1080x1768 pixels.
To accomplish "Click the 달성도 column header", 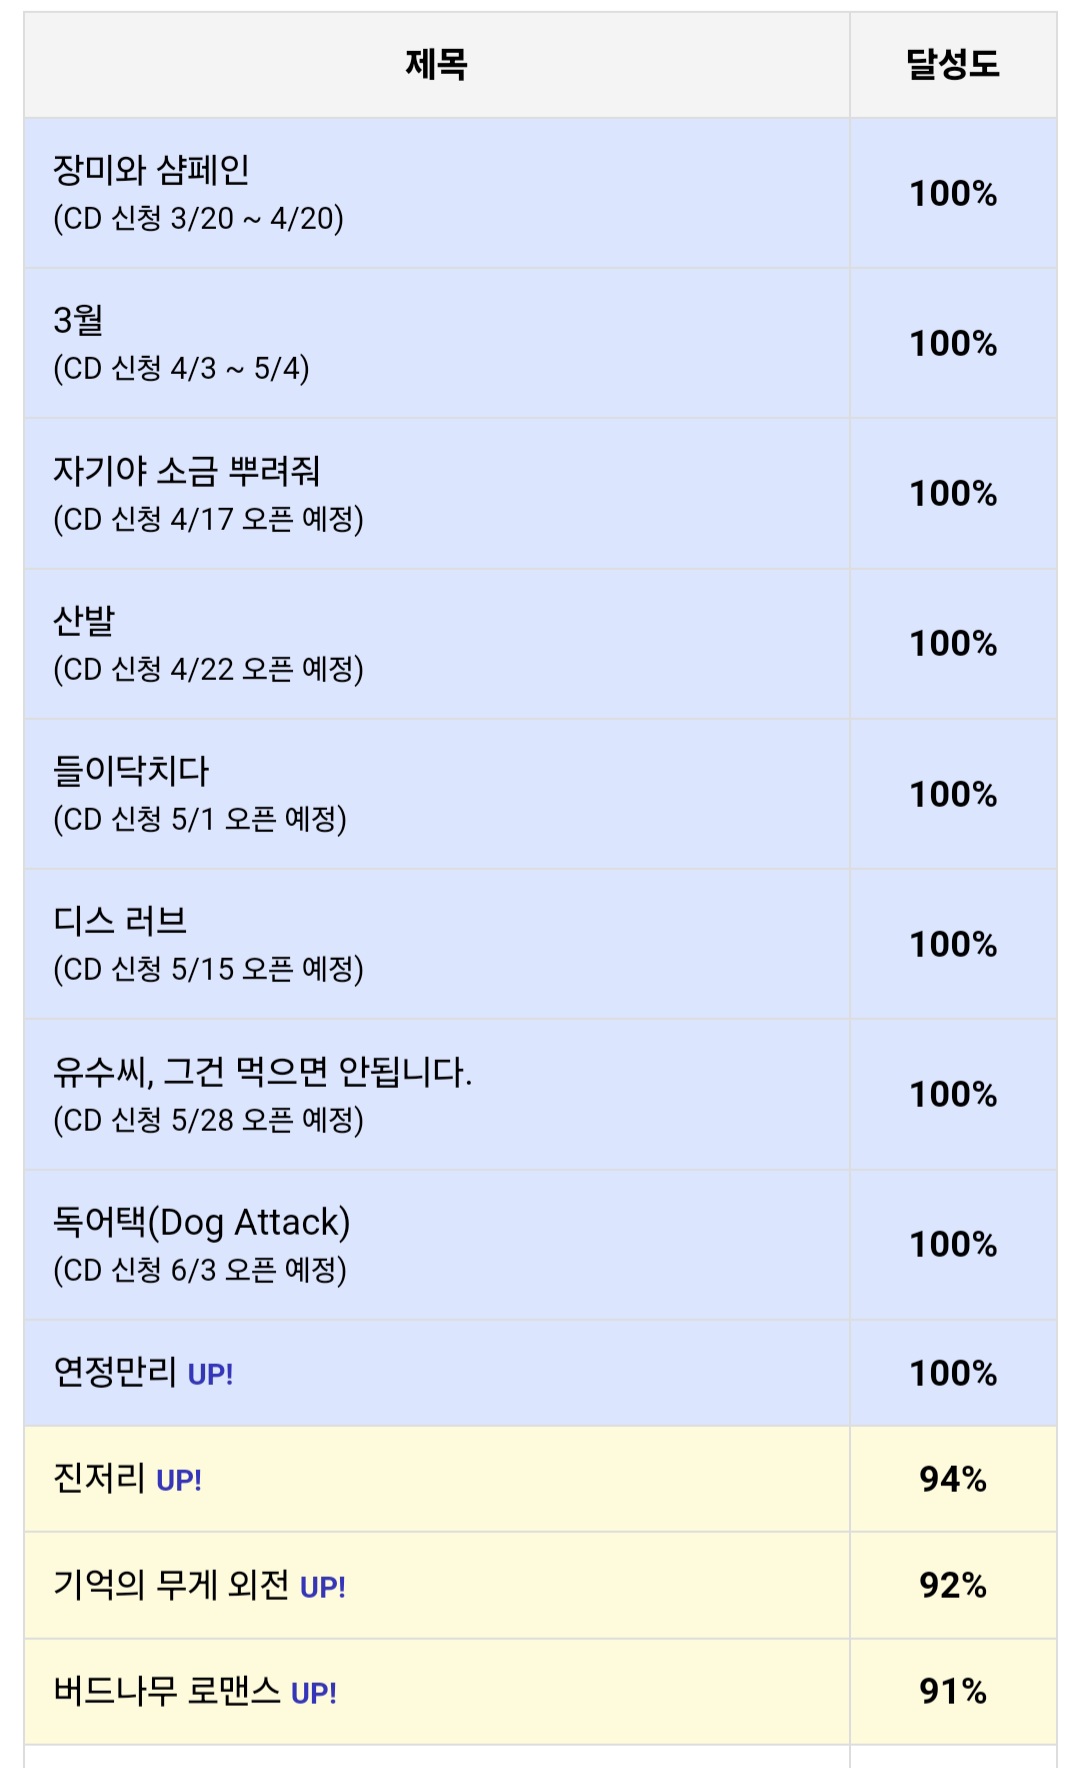I will pos(952,65).
